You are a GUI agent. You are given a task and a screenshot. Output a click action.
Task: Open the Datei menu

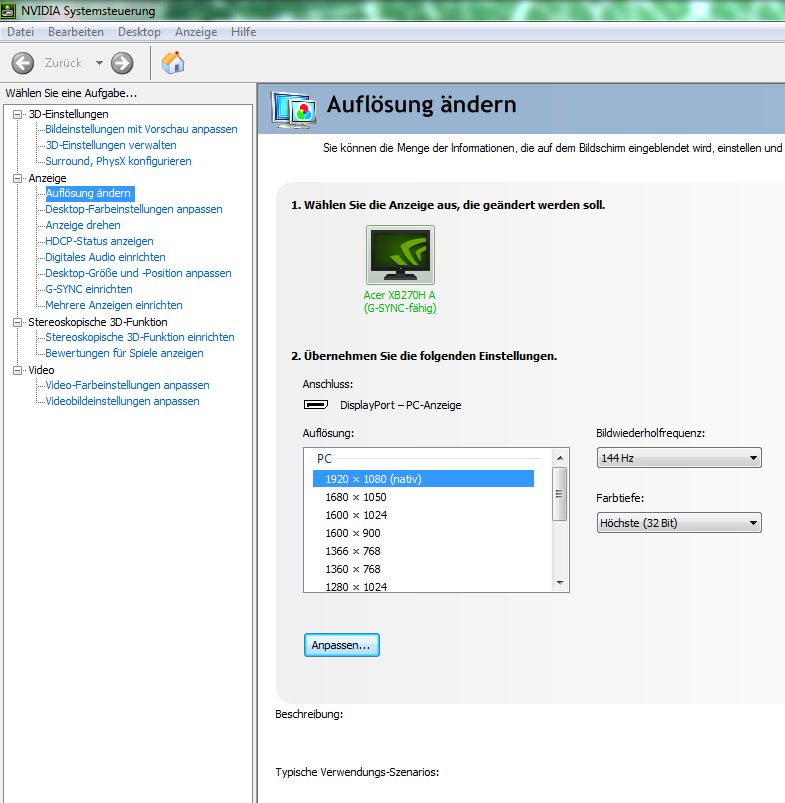pyautogui.click(x=20, y=32)
